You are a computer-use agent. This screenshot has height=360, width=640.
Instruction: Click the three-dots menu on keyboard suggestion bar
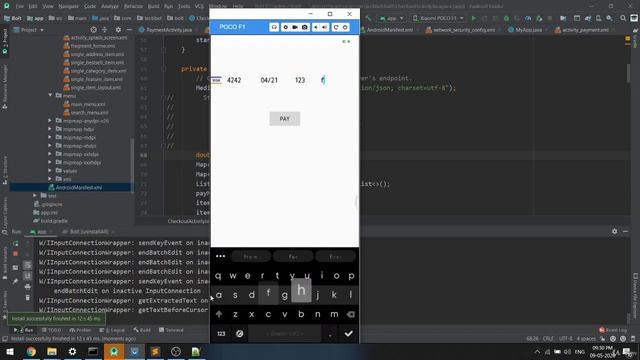(x=220, y=256)
